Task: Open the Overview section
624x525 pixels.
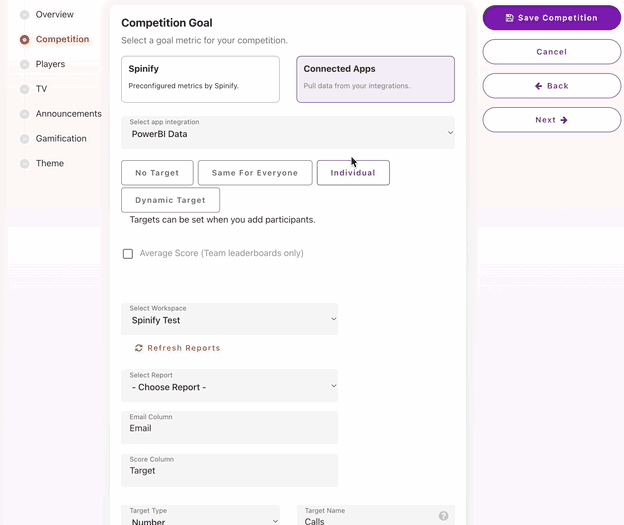Action: tap(55, 15)
